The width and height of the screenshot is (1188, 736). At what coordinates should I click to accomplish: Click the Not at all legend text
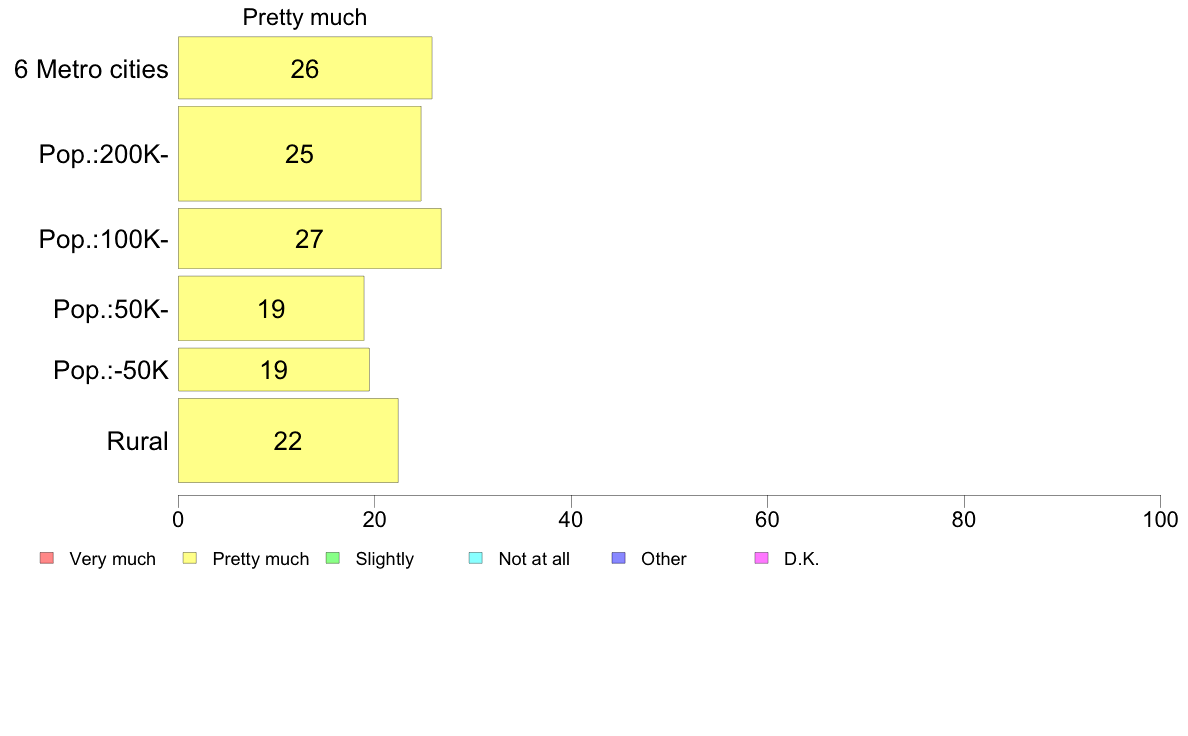point(534,559)
